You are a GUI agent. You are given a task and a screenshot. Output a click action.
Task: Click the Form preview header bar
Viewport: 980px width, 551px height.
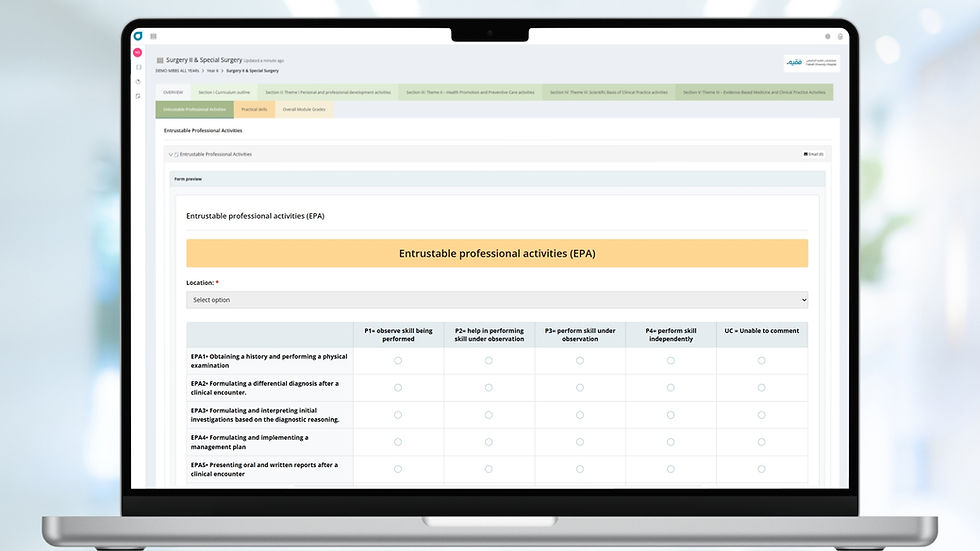pos(497,179)
